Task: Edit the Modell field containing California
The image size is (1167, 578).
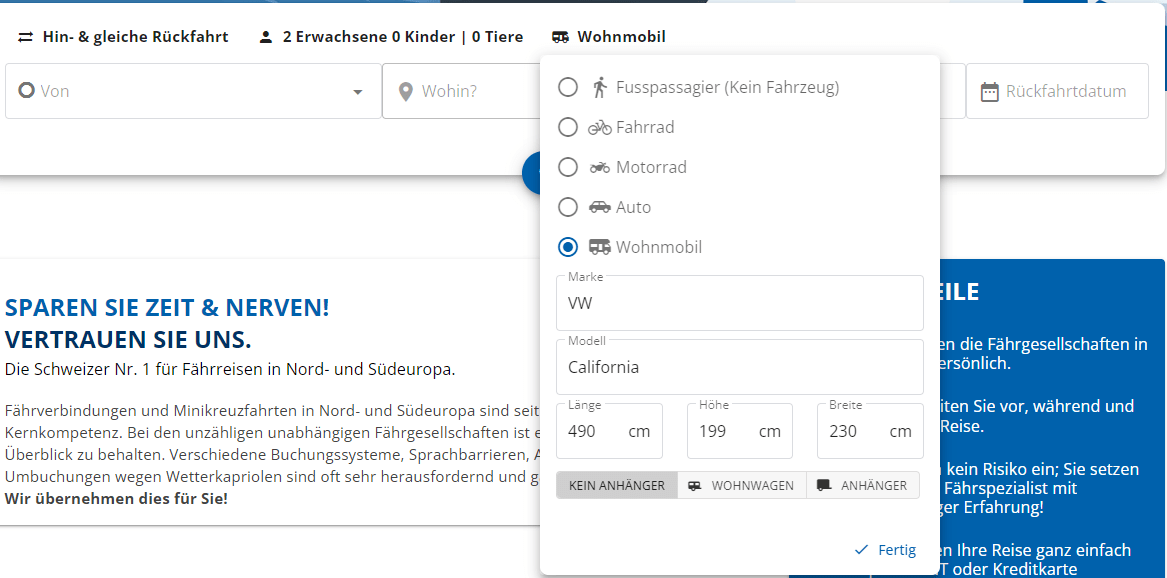Action: click(740, 367)
